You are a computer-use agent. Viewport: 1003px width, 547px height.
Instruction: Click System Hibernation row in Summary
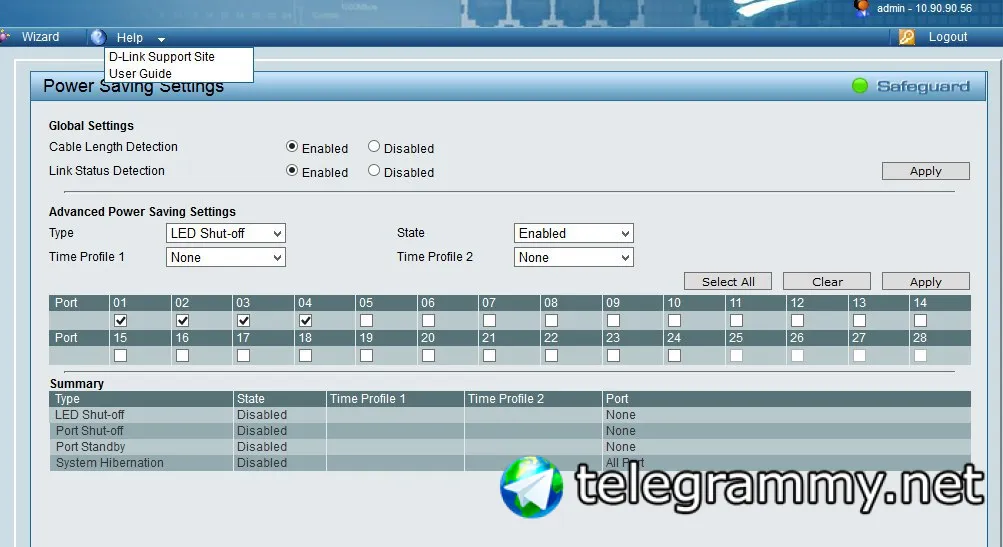[510, 463]
